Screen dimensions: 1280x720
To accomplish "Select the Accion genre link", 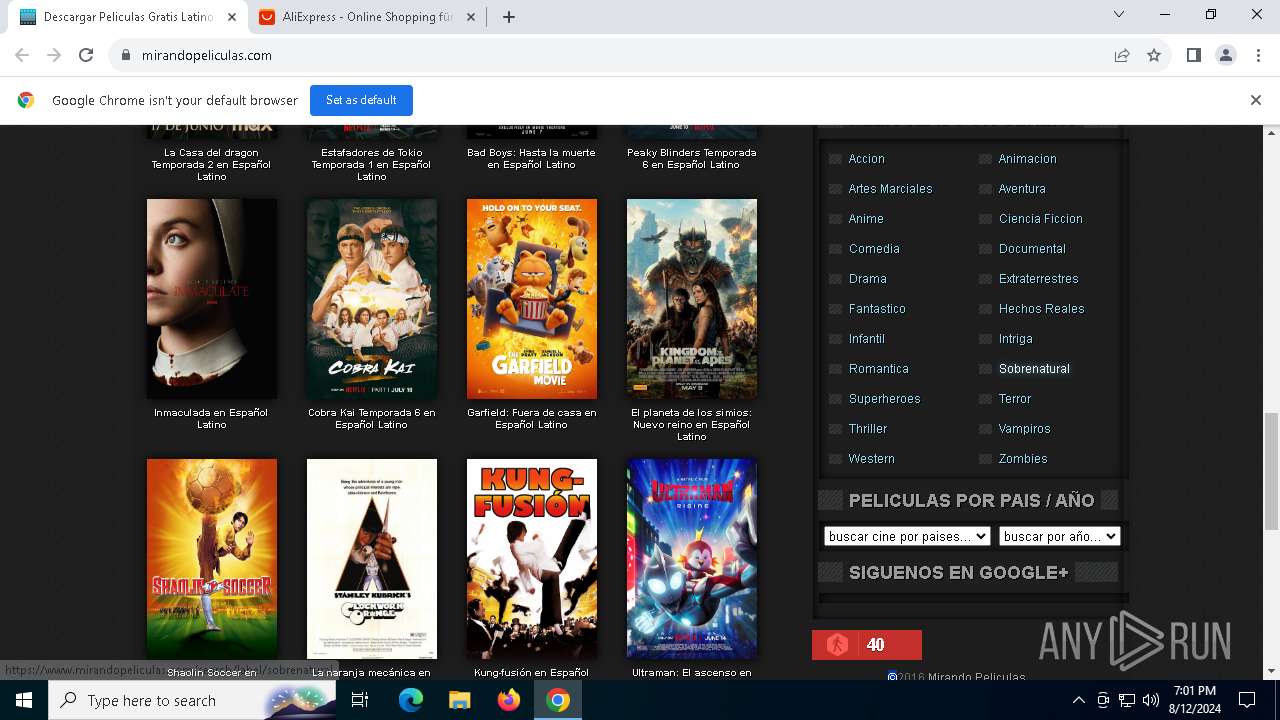I will pyautogui.click(x=866, y=159).
